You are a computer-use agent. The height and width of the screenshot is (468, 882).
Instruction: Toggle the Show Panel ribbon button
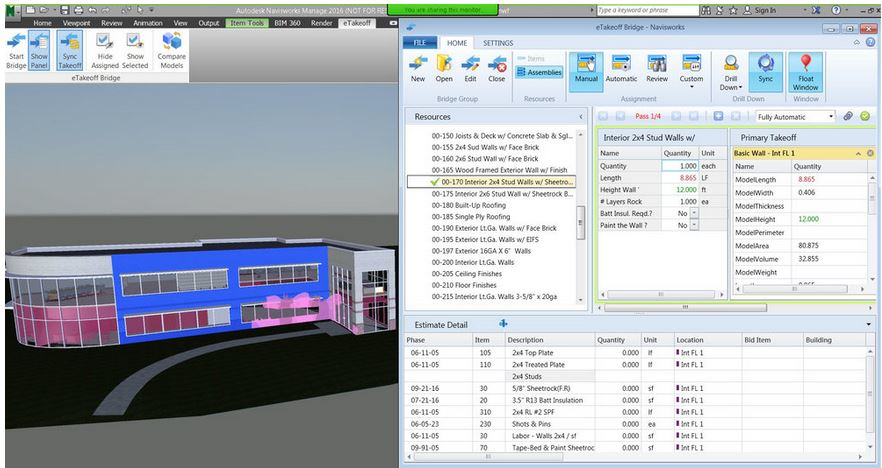coord(39,51)
